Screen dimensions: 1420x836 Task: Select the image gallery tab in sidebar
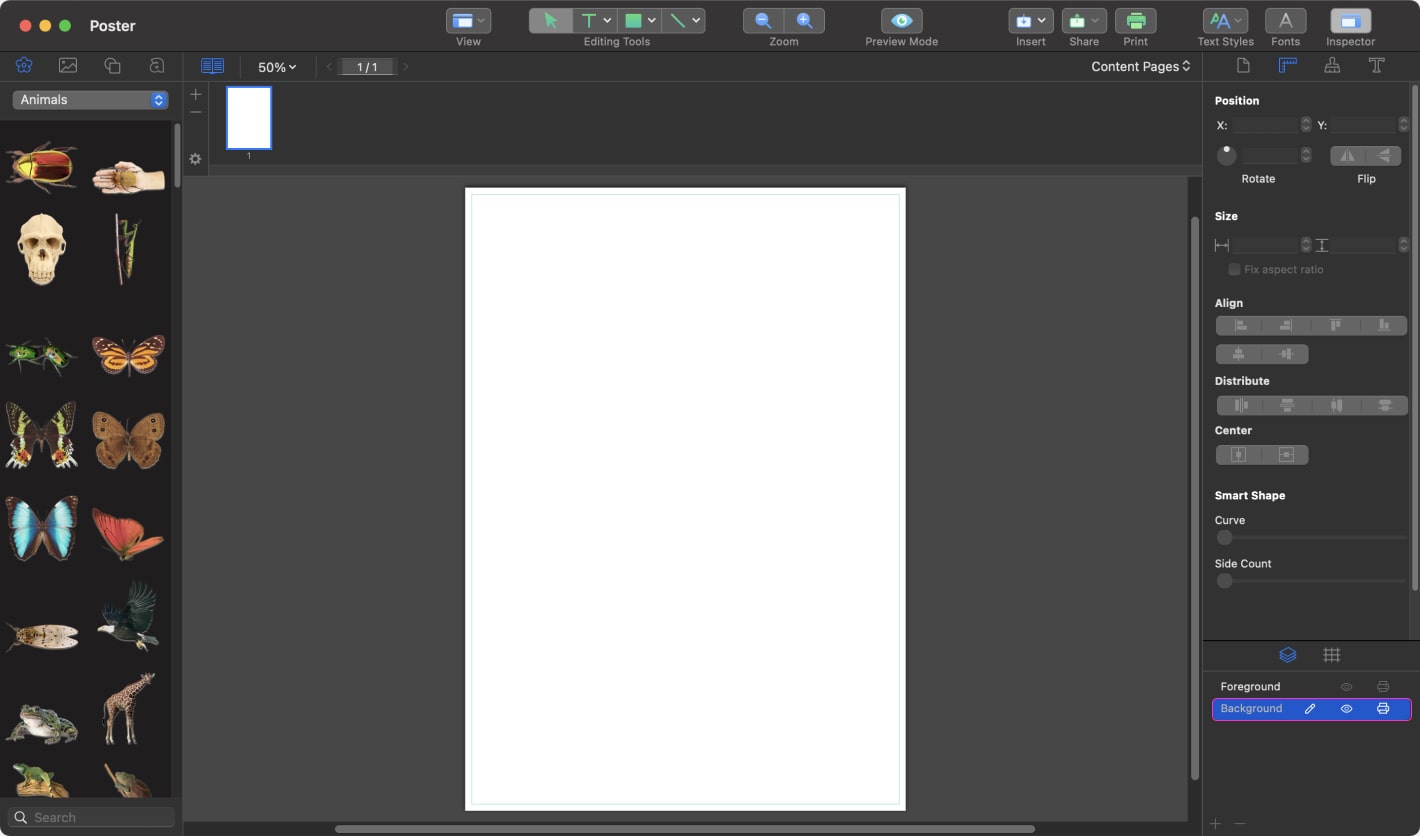[x=68, y=65]
